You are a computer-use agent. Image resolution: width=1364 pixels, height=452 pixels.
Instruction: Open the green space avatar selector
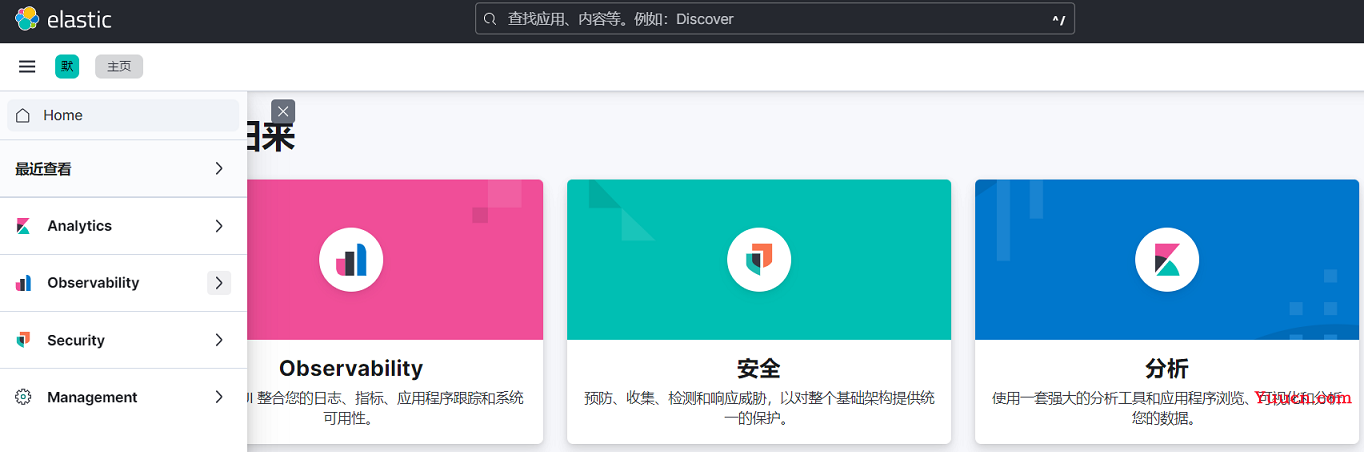(67, 67)
